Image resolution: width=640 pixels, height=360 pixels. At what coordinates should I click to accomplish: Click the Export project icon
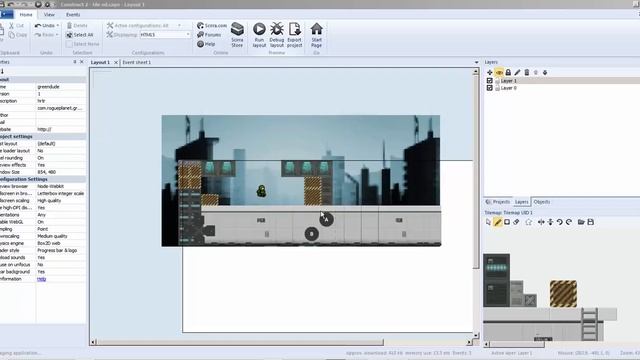294,29
